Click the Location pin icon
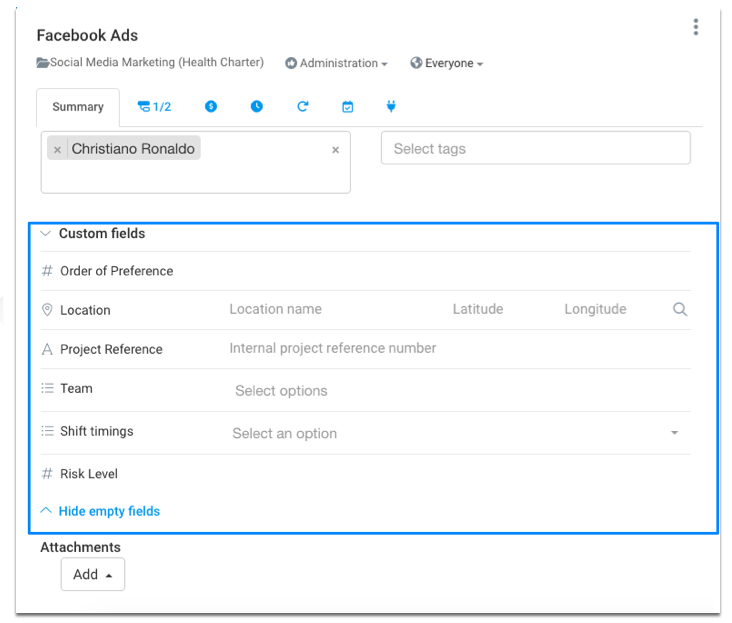Screen dimensions: 732x623 click(x=47, y=310)
